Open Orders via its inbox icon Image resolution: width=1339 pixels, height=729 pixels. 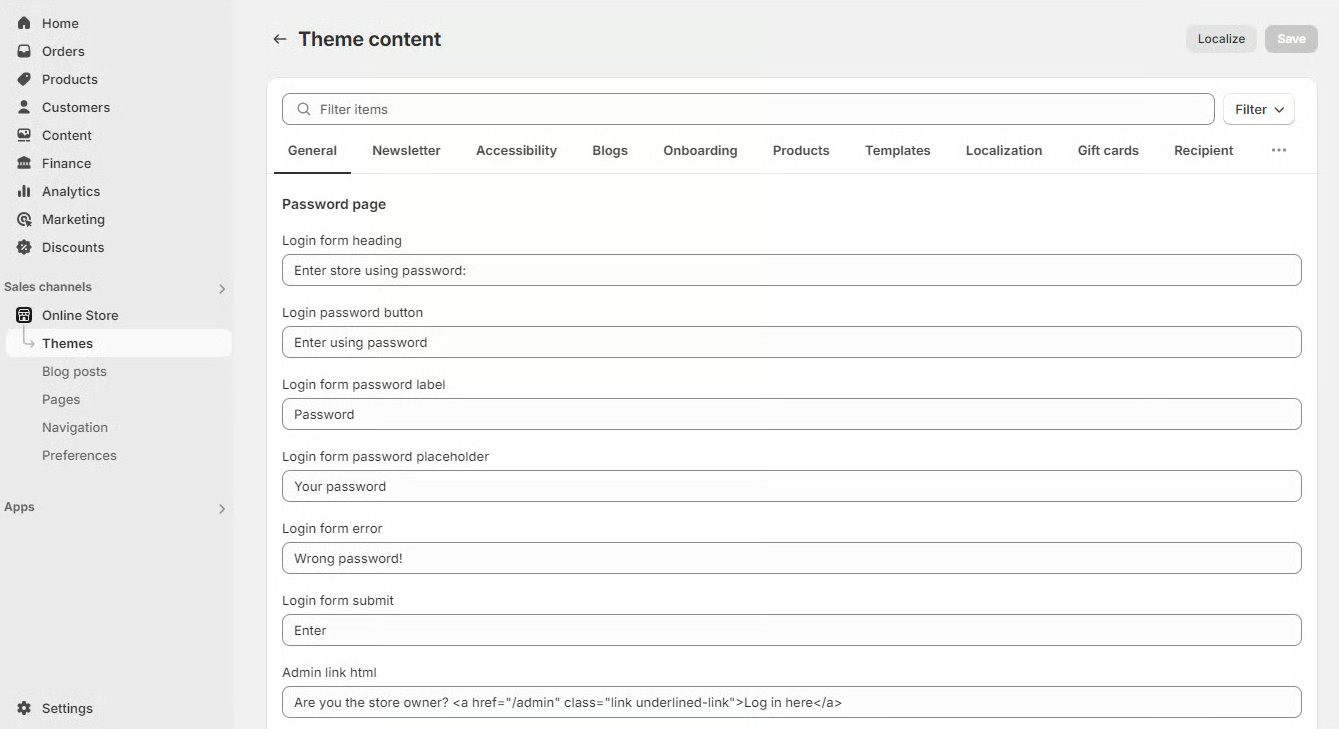(24, 51)
